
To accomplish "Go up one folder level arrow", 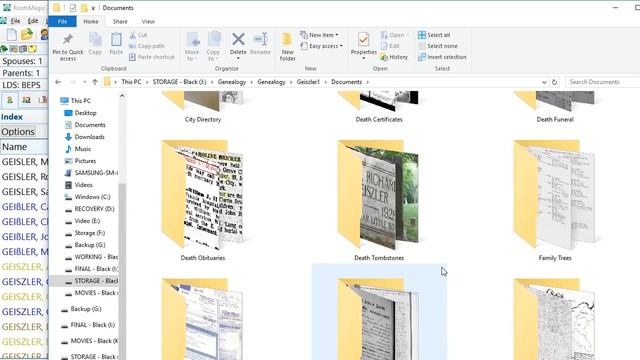I will pos(95,82).
